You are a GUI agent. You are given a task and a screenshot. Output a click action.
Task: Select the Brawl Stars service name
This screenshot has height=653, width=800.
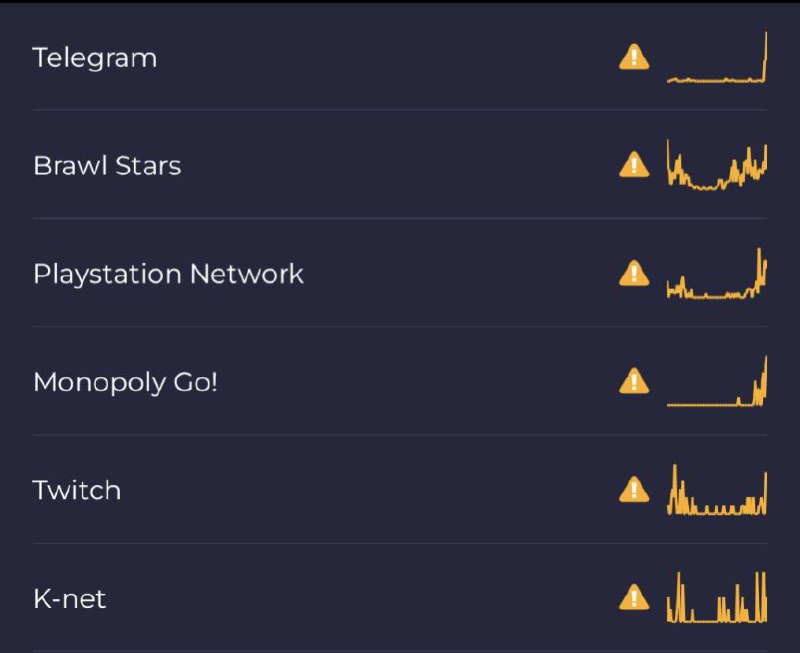[107, 165]
